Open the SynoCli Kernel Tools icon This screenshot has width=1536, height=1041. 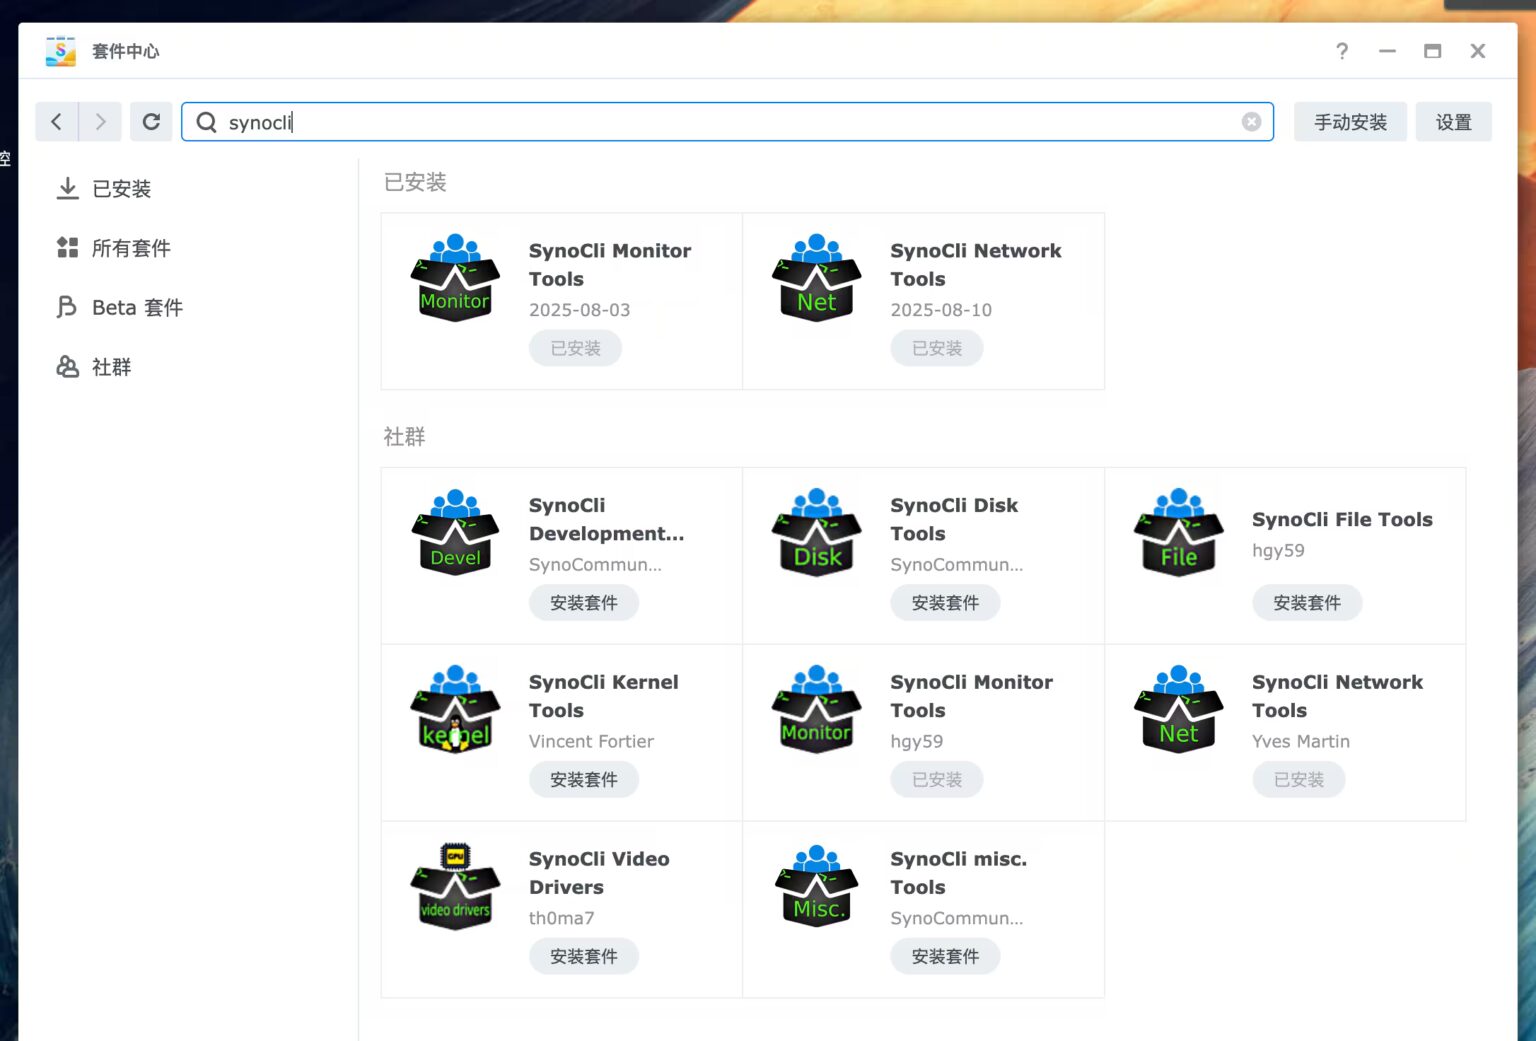pyautogui.click(x=455, y=709)
